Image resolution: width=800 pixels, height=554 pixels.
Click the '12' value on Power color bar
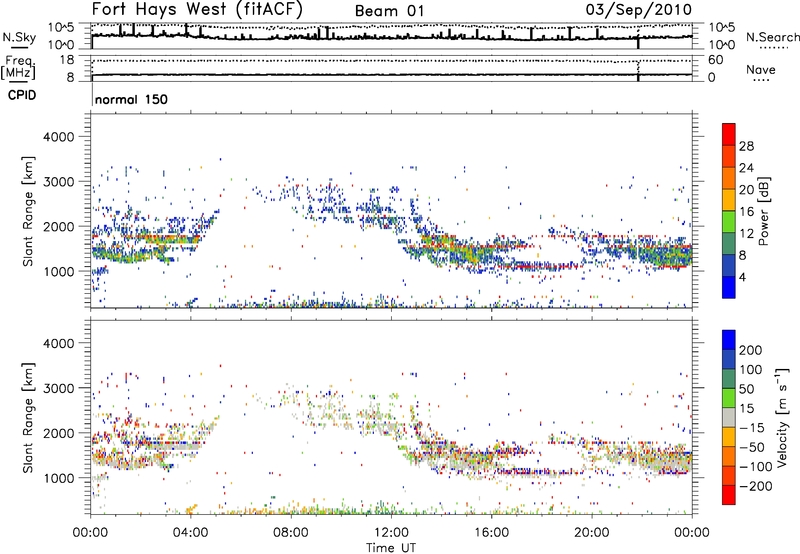746,234
